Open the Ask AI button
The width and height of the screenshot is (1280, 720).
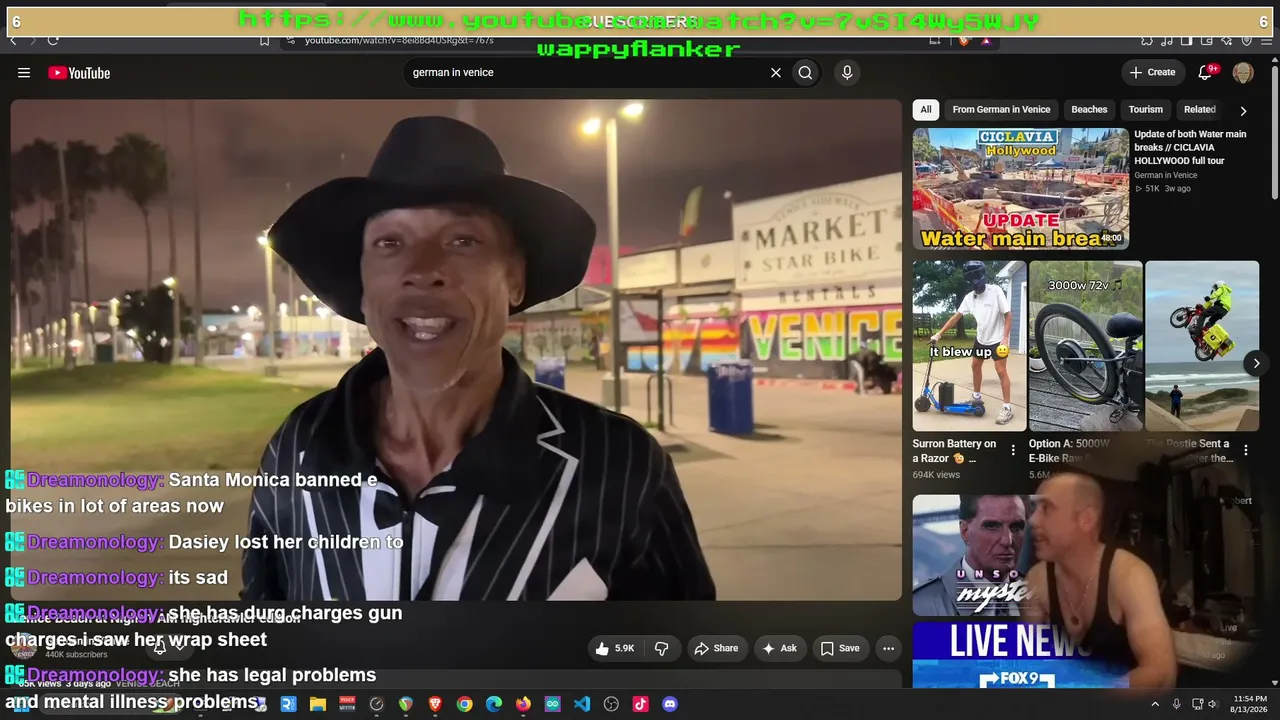click(x=779, y=648)
